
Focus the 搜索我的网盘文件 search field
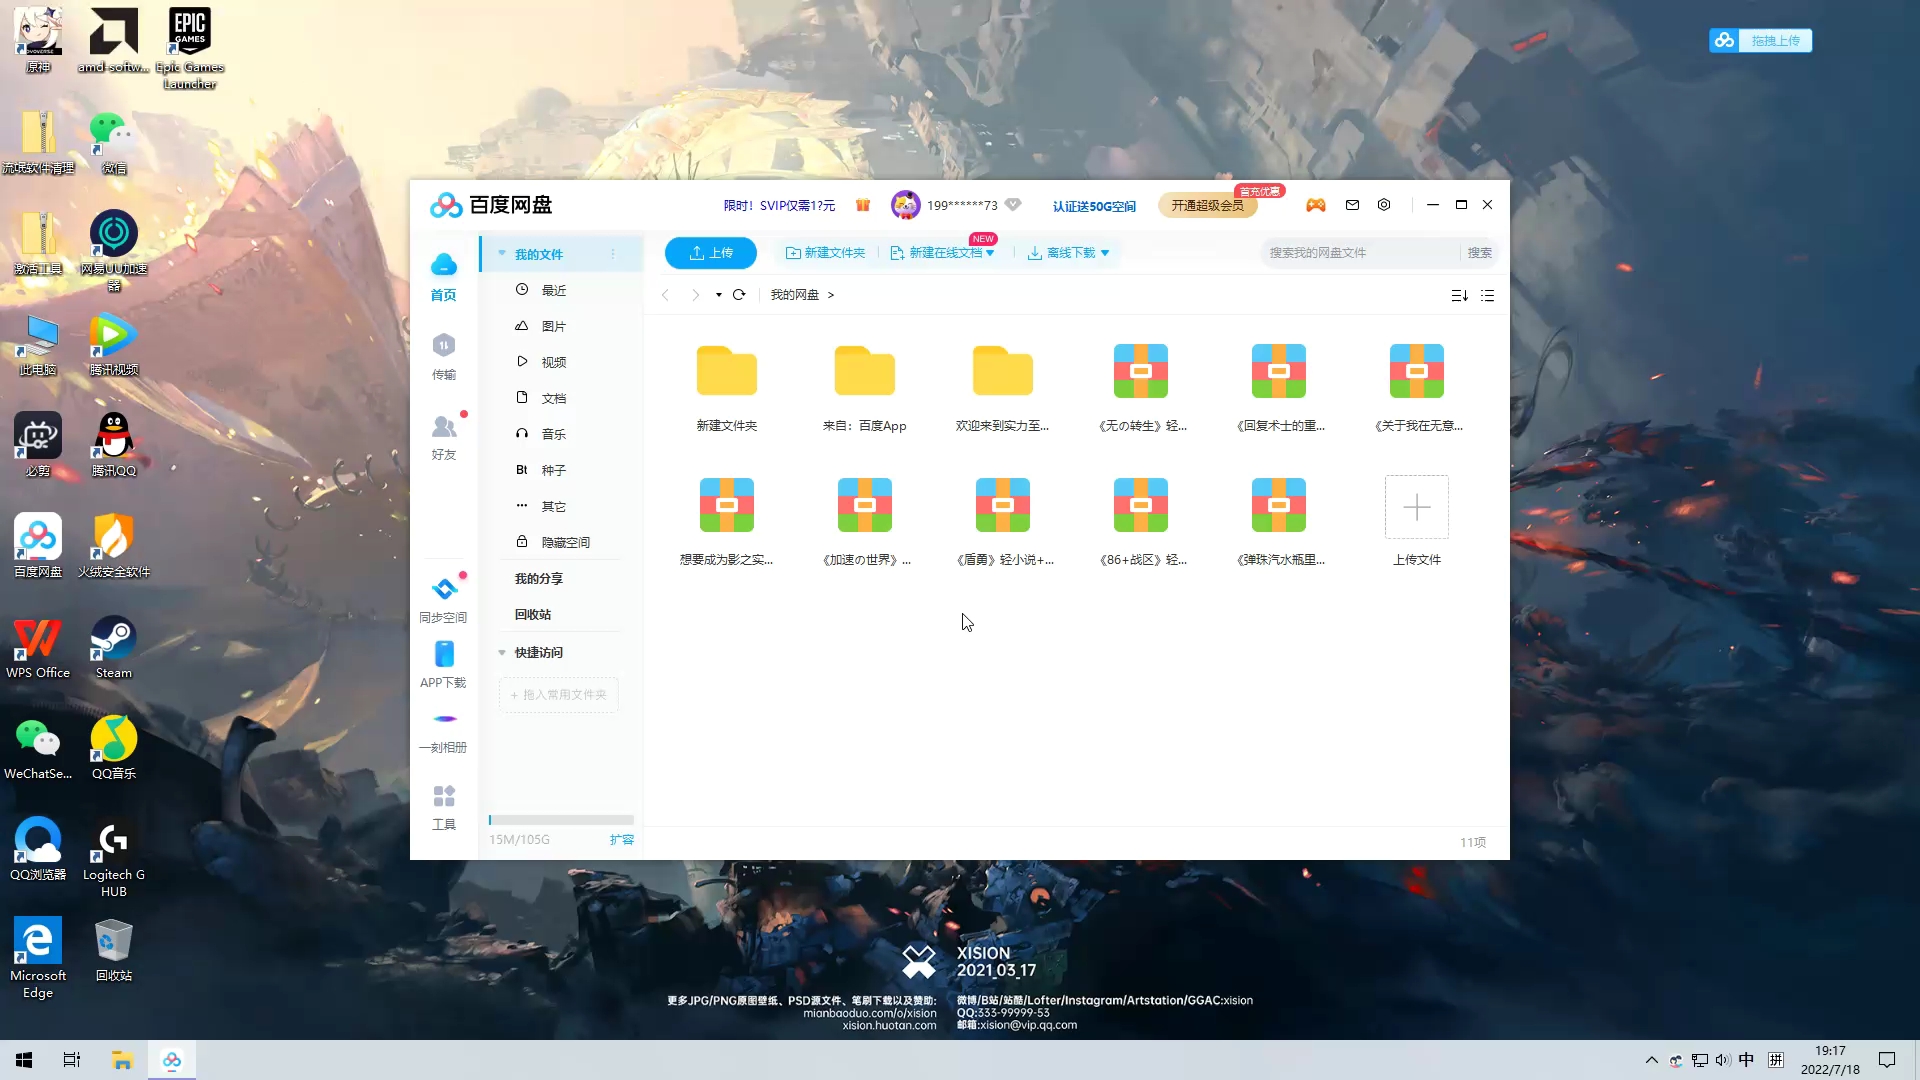pyautogui.click(x=1360, y=253)
